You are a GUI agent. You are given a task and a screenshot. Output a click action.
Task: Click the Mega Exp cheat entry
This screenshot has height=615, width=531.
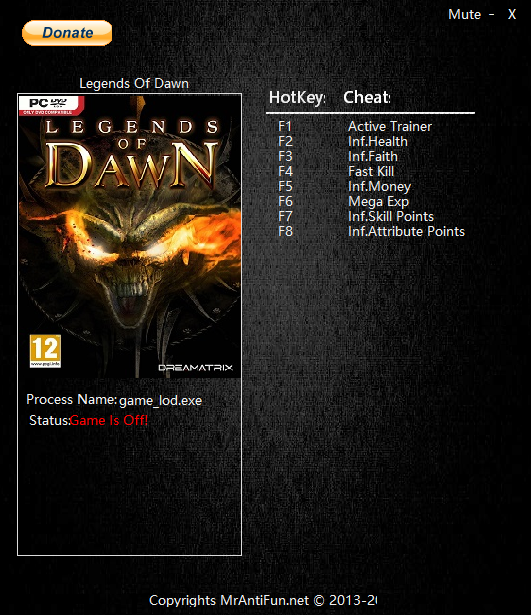point(378,202)
